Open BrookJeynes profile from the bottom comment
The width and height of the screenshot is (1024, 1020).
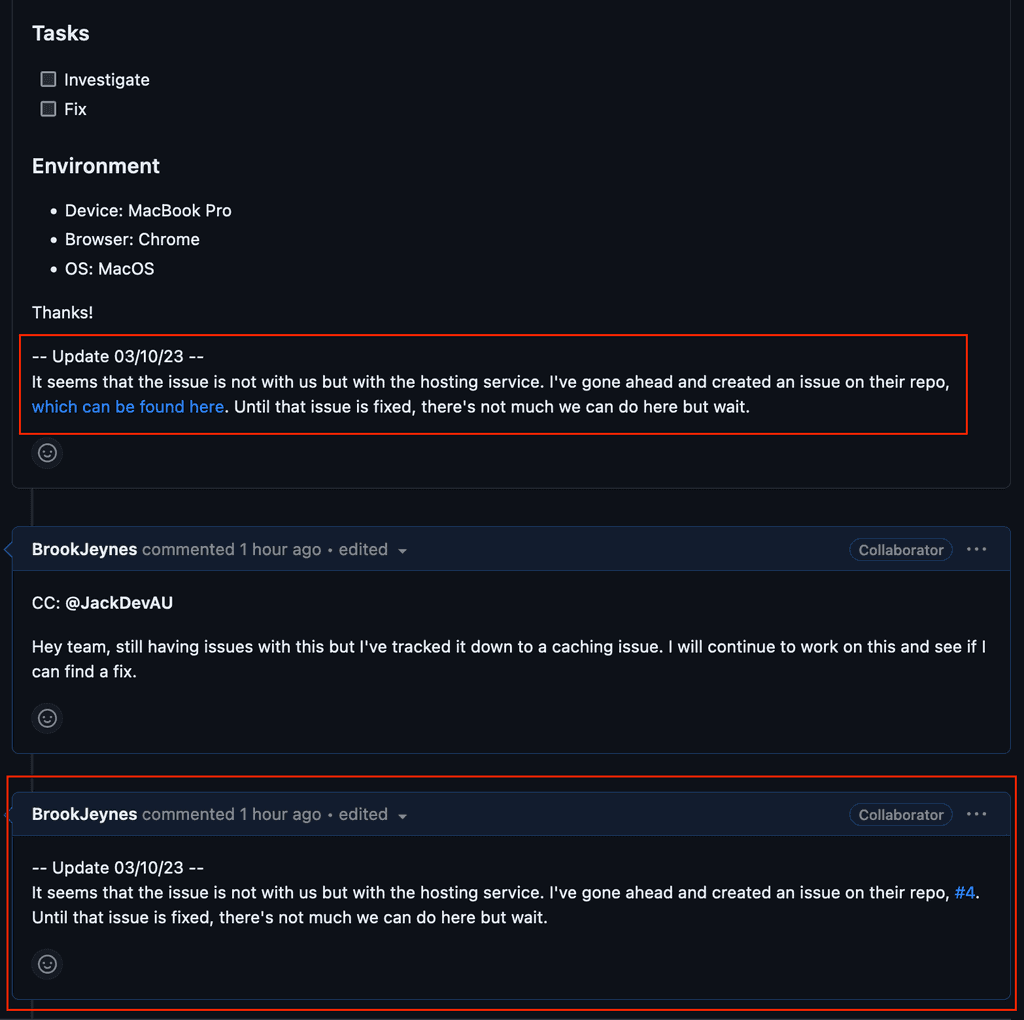(84, 814)
